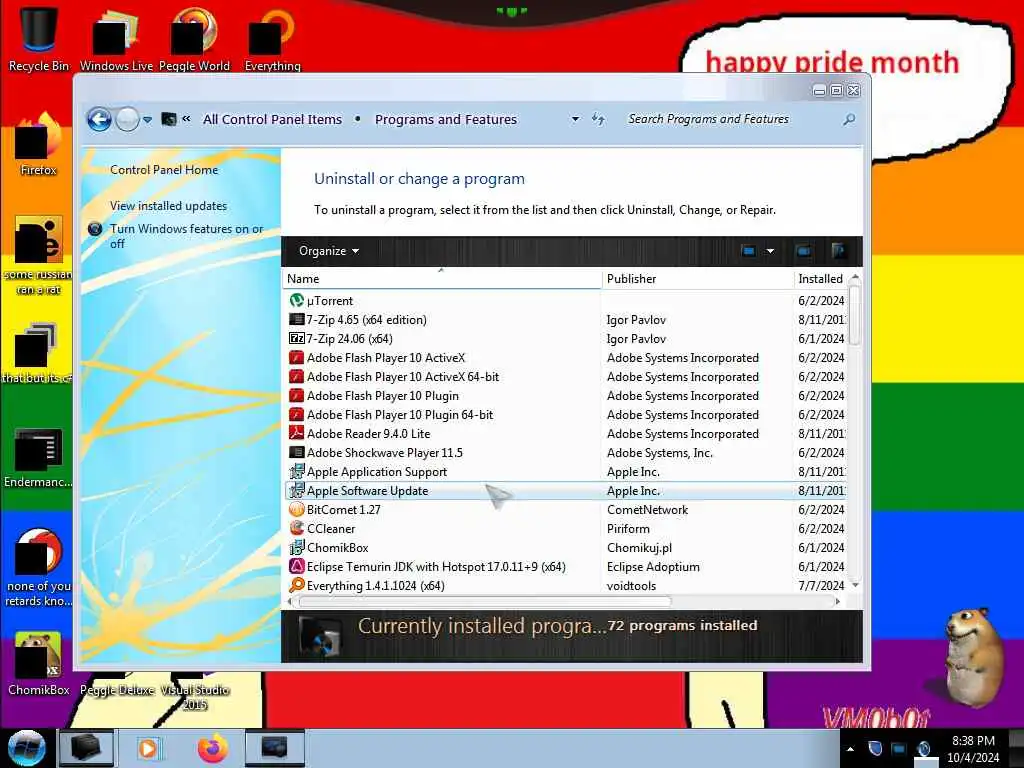Click the refresh button in address bar
Viewport: 1024px width, 768px height.
point(598,119)
